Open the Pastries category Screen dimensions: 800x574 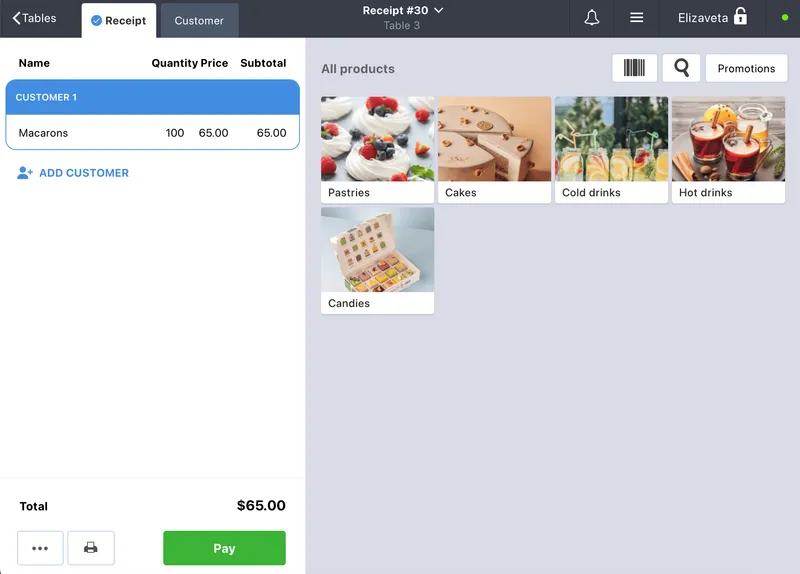pyautogui.click(x=378, y=150)
